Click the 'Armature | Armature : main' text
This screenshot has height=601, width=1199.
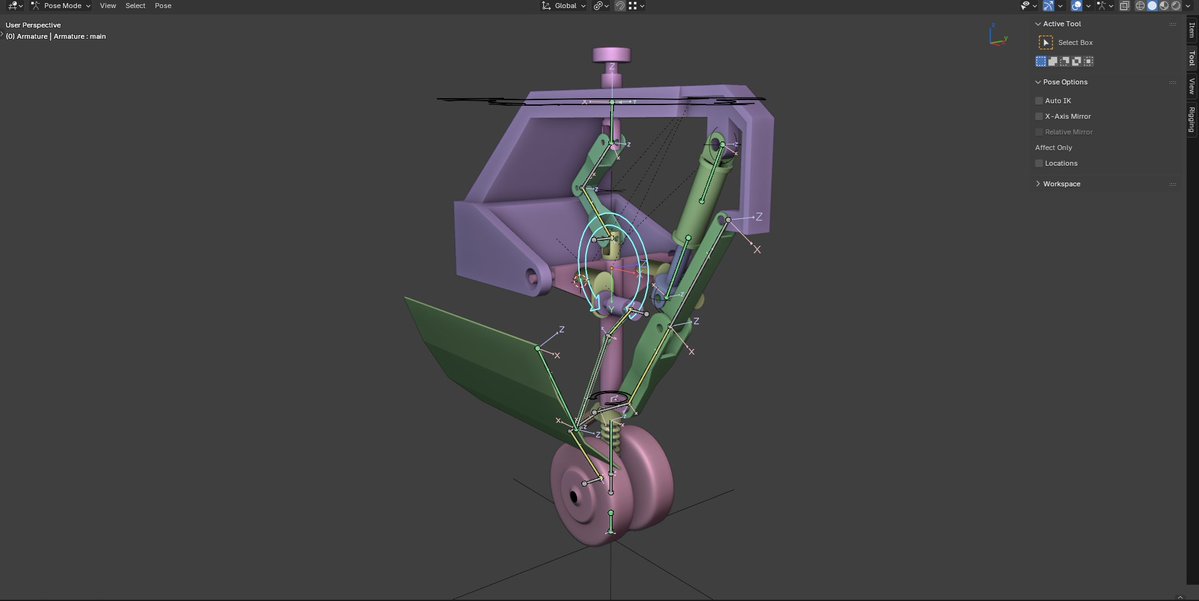[61, 36]
